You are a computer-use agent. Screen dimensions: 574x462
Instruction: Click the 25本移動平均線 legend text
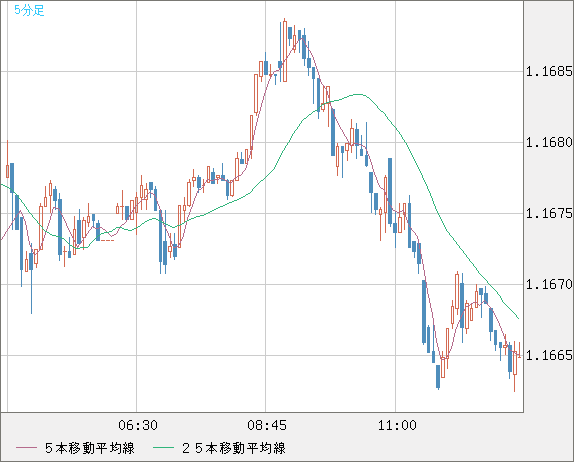tap(234, 448)
